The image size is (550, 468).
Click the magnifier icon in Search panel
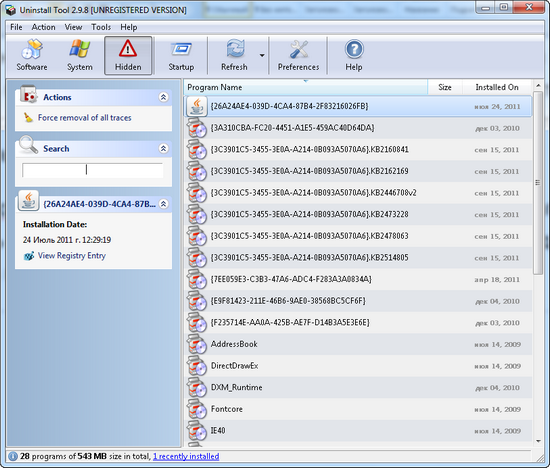coord(28,145)
